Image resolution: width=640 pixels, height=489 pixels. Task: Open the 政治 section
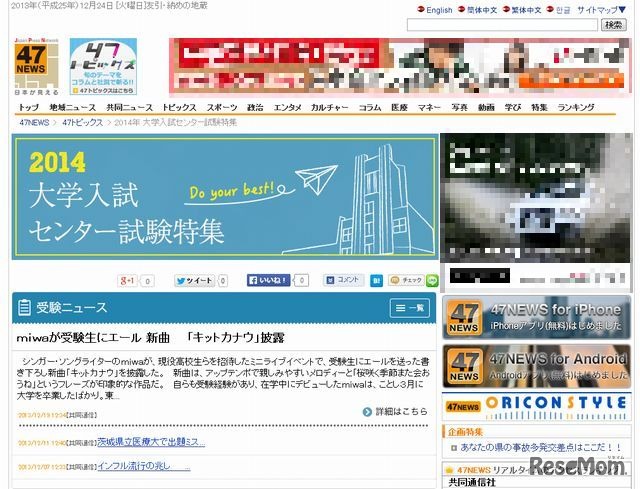pos(255,107)
